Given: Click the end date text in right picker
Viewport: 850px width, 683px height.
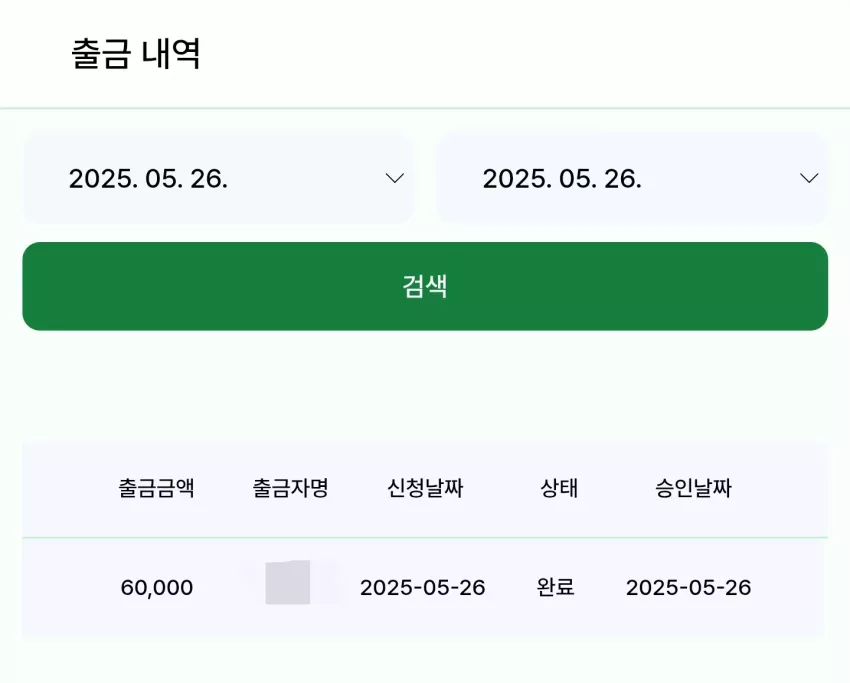Looking at the screenshot, I should pos(562,178).
